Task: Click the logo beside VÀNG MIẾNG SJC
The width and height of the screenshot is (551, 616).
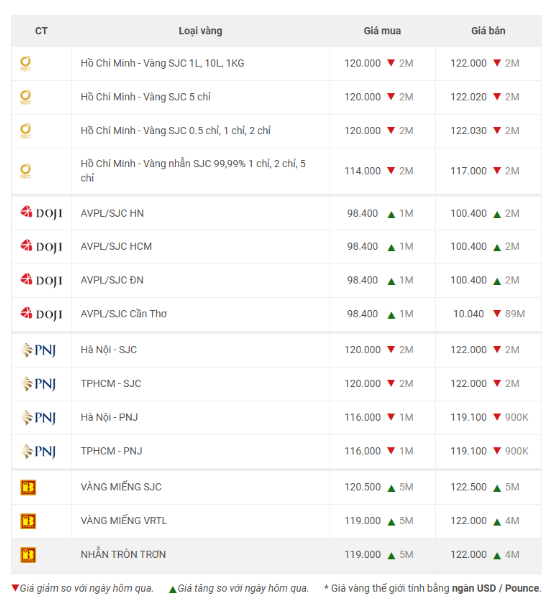Action: pos(28,487)
